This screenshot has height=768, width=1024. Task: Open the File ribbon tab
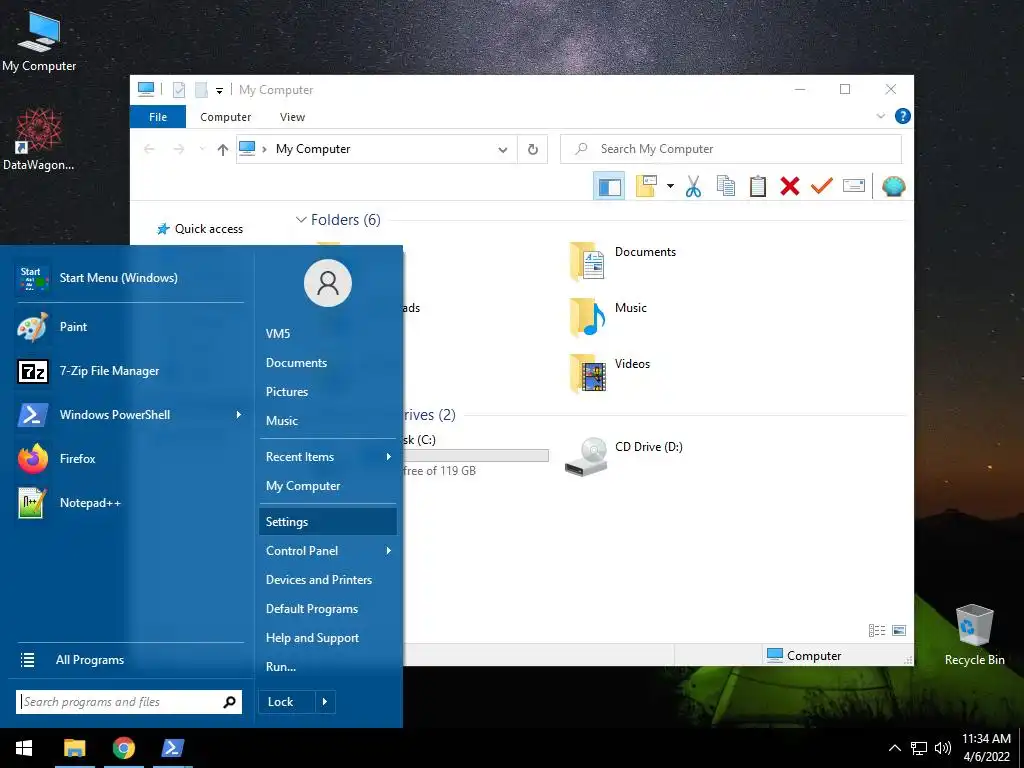158,117
